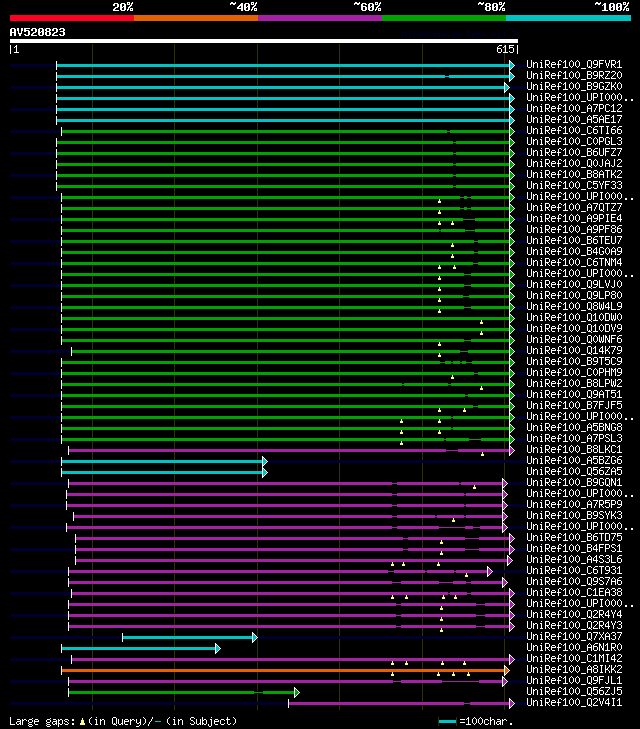Select the UniRef100_Q9LP80 label

click(574, 296)
